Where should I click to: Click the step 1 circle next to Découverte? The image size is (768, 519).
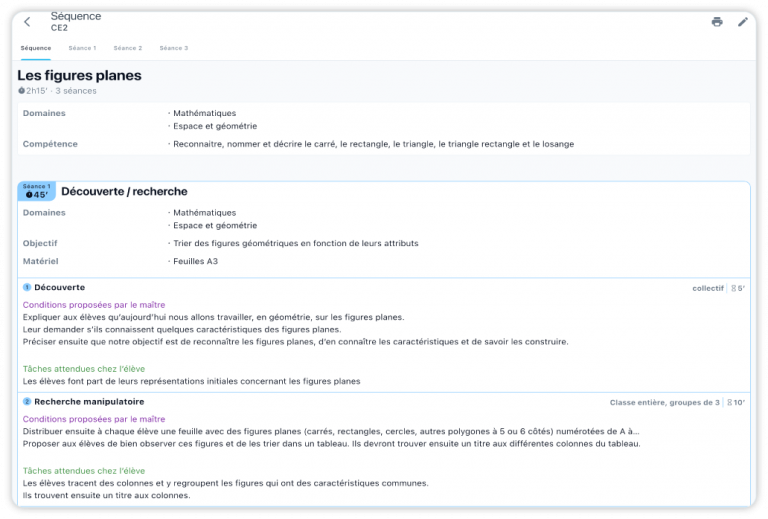27,287
